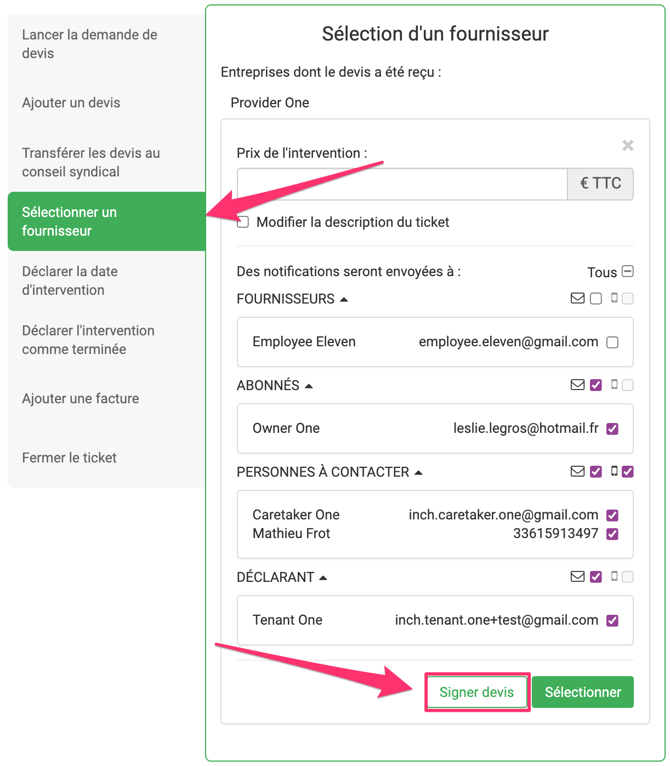Click phone icon in Fournisseurs header
The height and width of the screenshot is (766, 670).
pyautogui.click(x=614, y=299)
